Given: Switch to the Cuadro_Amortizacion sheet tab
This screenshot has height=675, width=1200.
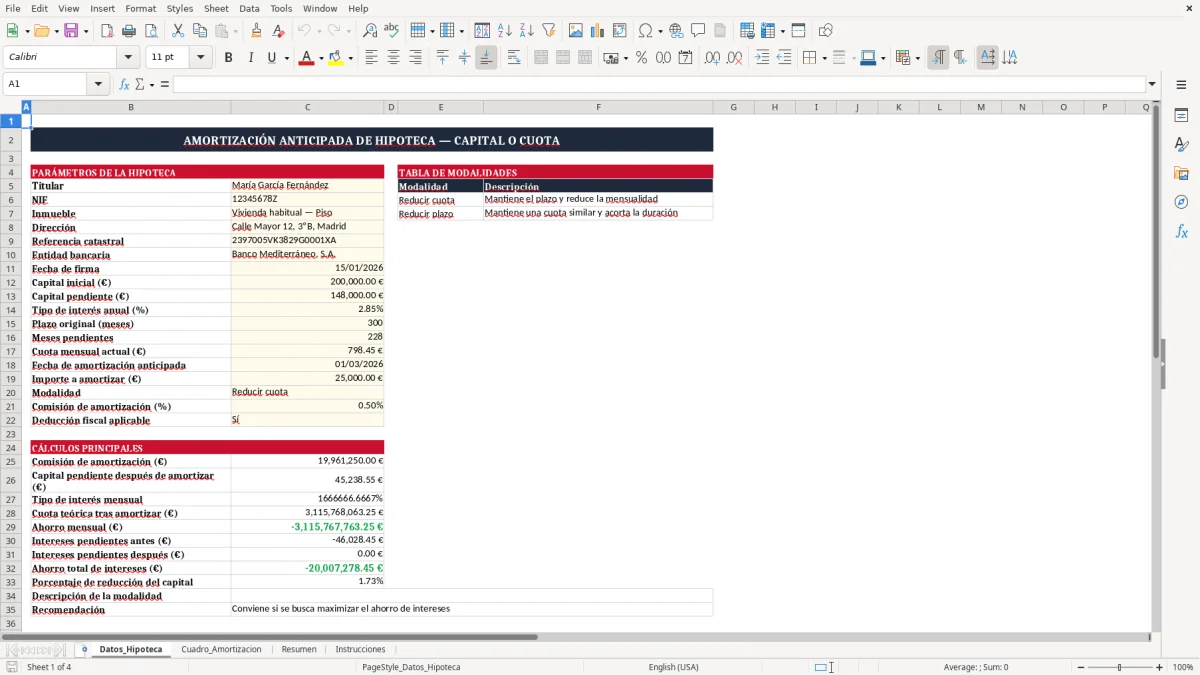Looking at the screenshot, I should pyautogui.click(x=221, y=649).
